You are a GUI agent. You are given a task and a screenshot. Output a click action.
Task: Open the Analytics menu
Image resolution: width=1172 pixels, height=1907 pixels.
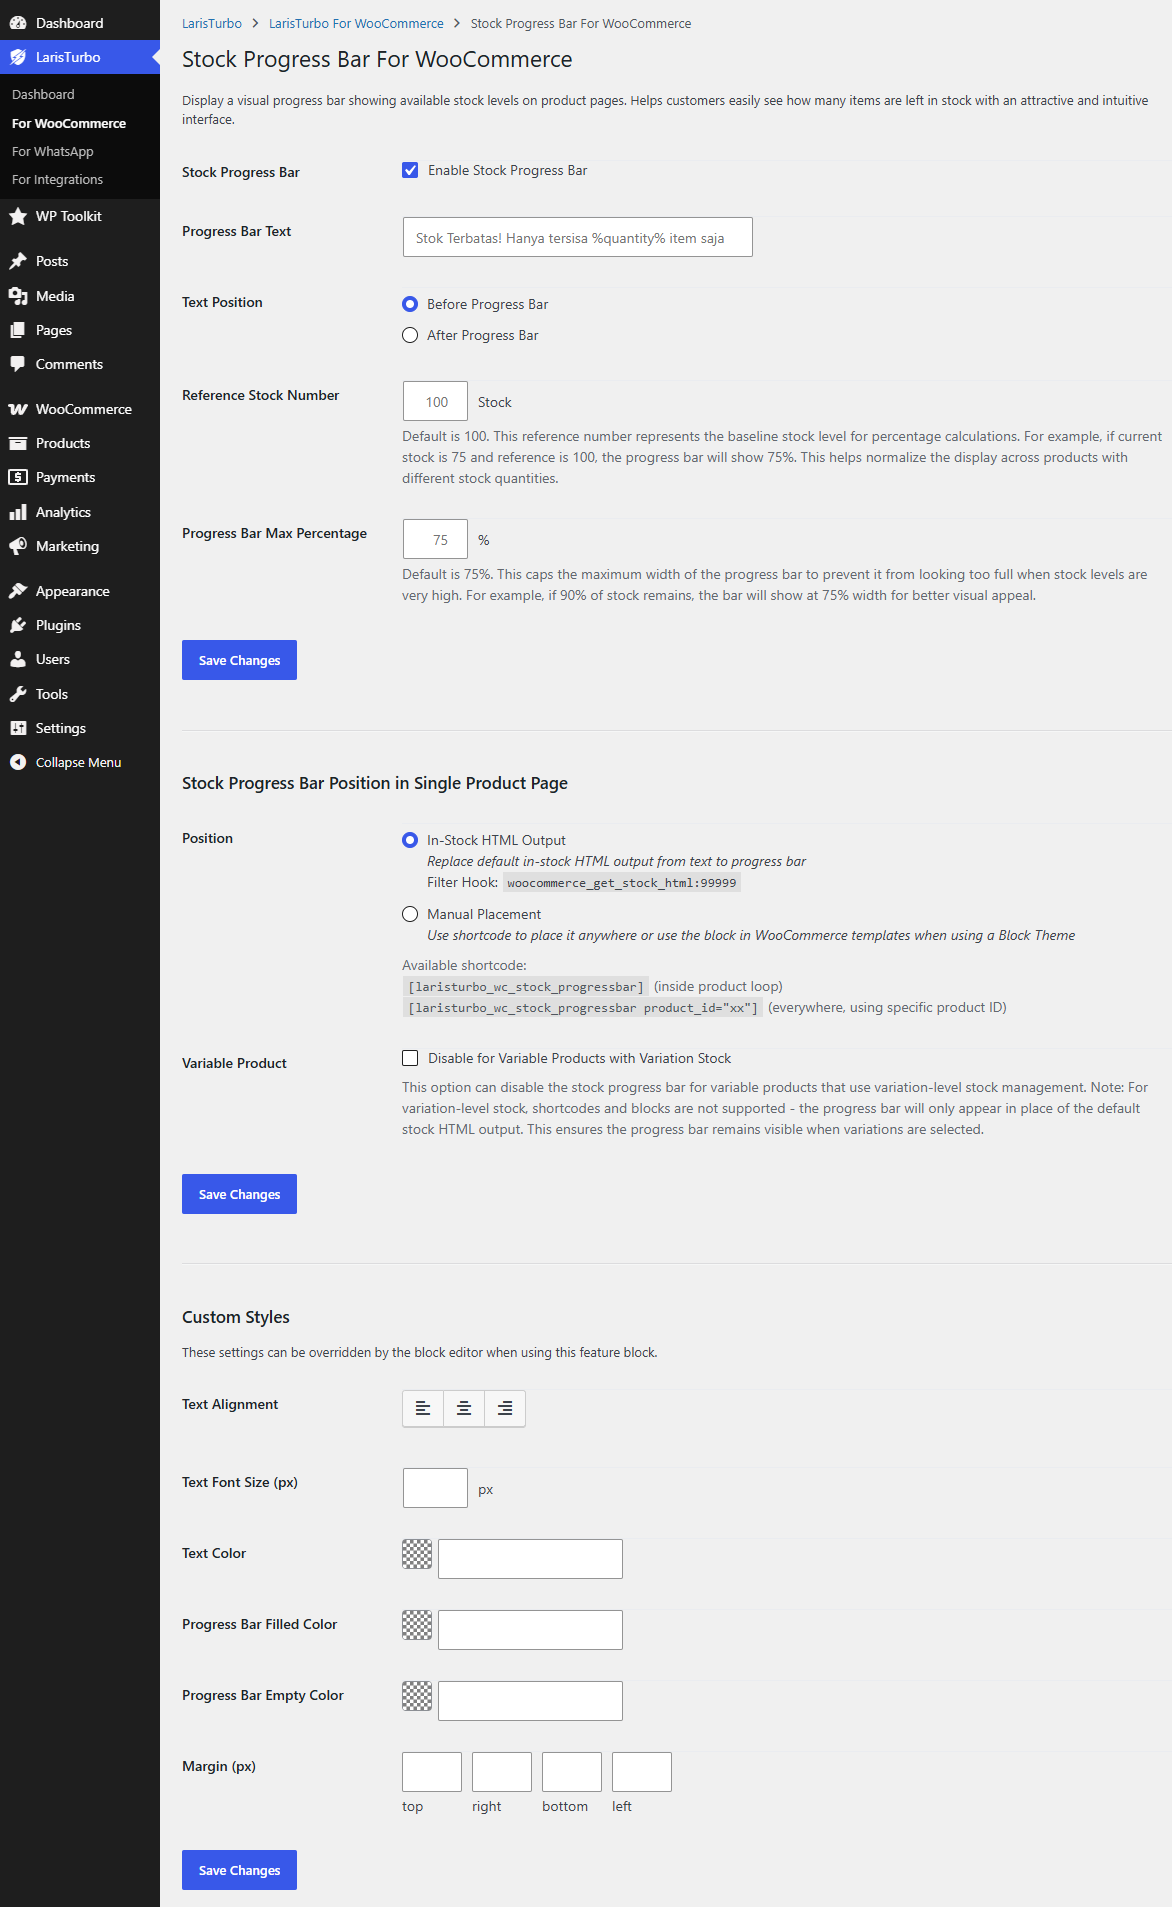tap(80, 512)
